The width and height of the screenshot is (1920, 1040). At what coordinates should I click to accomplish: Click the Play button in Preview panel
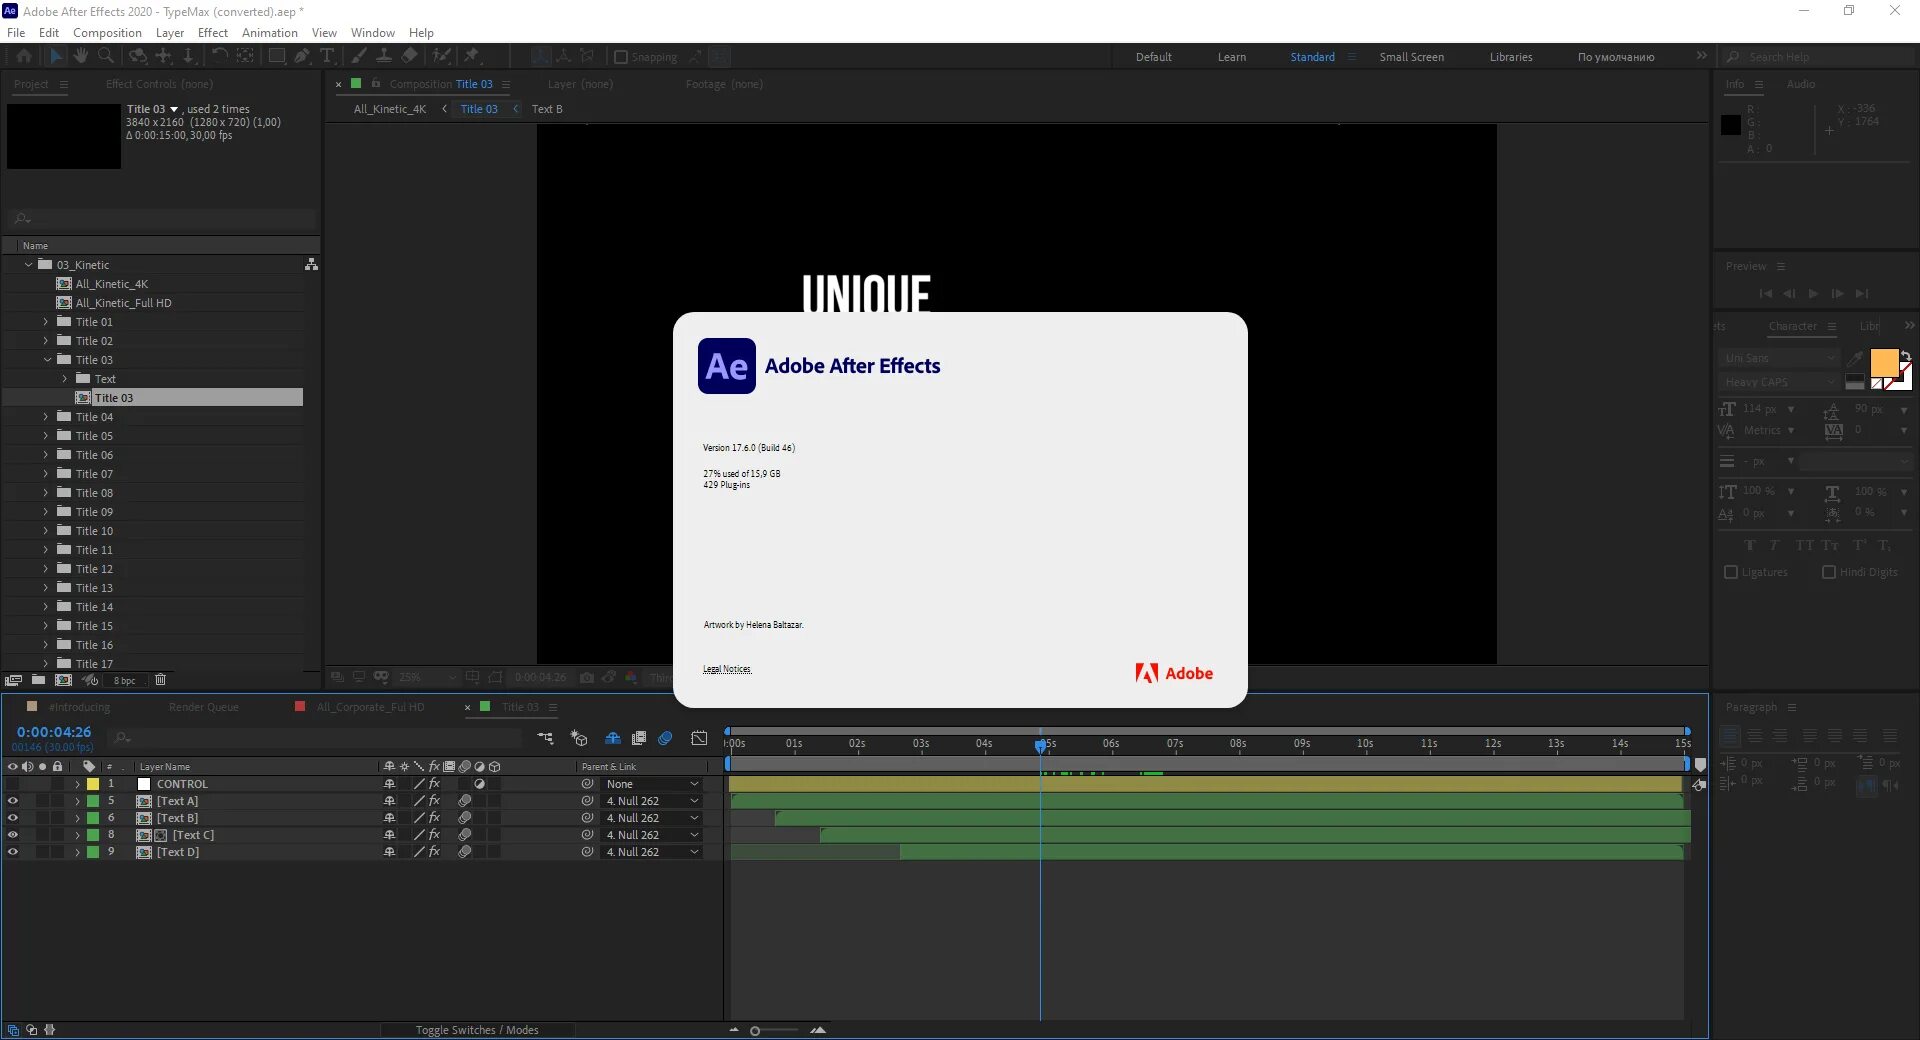coord(1813,294)
